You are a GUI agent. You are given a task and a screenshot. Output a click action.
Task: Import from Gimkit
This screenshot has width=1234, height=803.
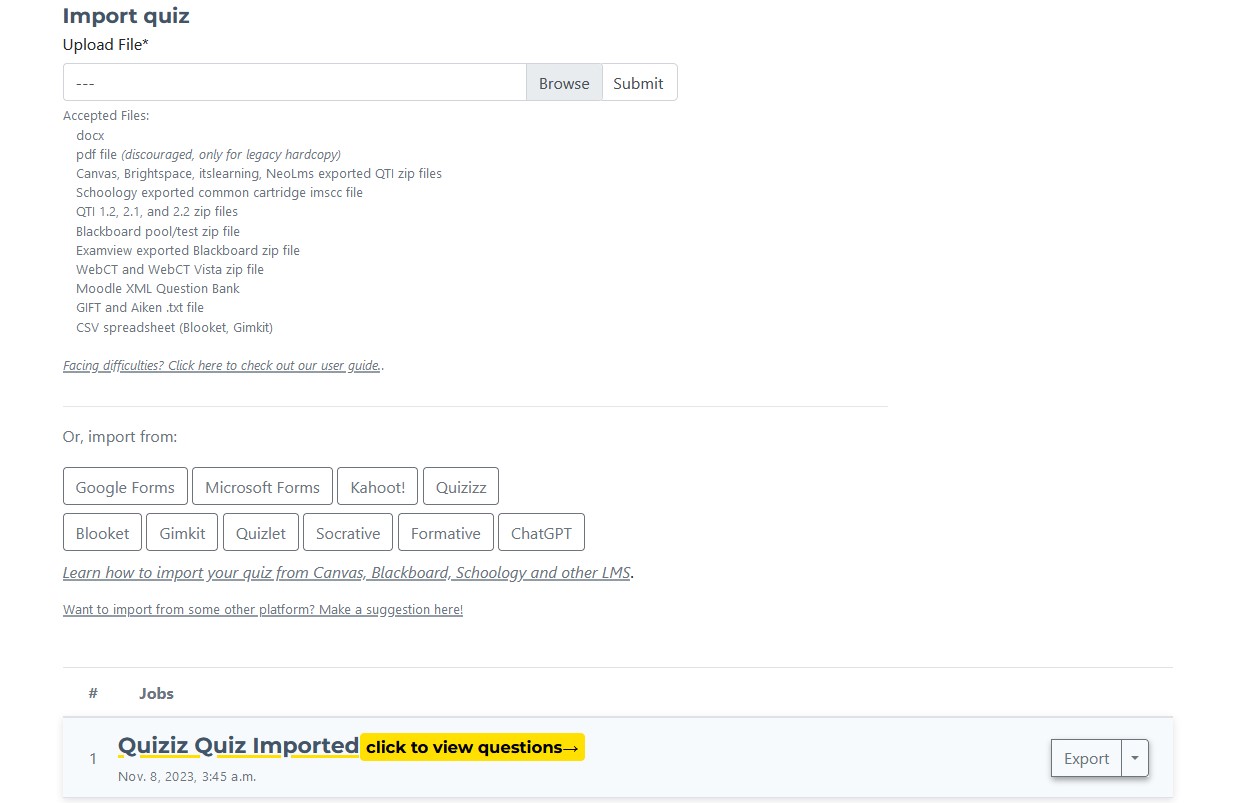tap(182, 533)
